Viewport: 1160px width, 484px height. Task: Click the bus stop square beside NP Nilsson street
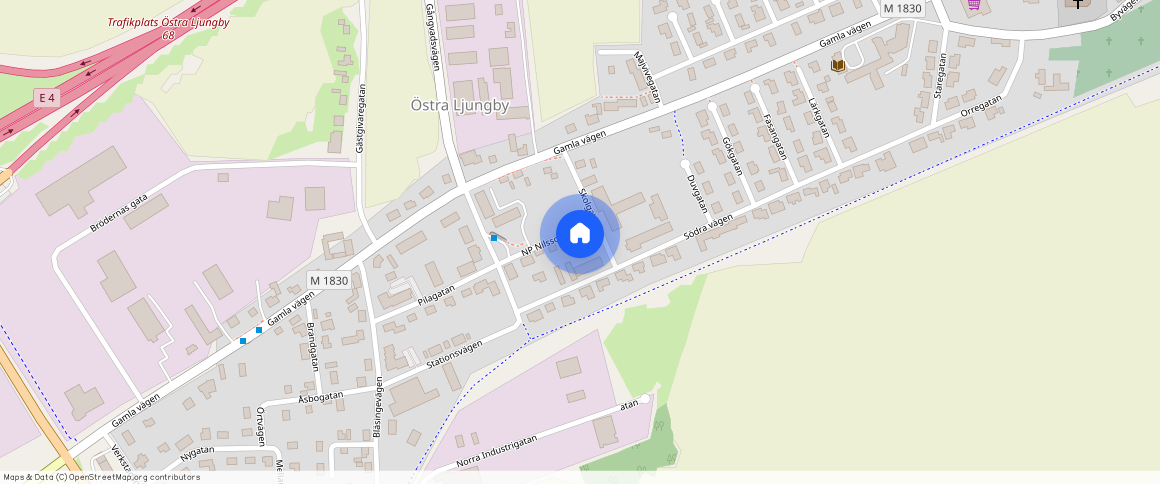(494, 238)
